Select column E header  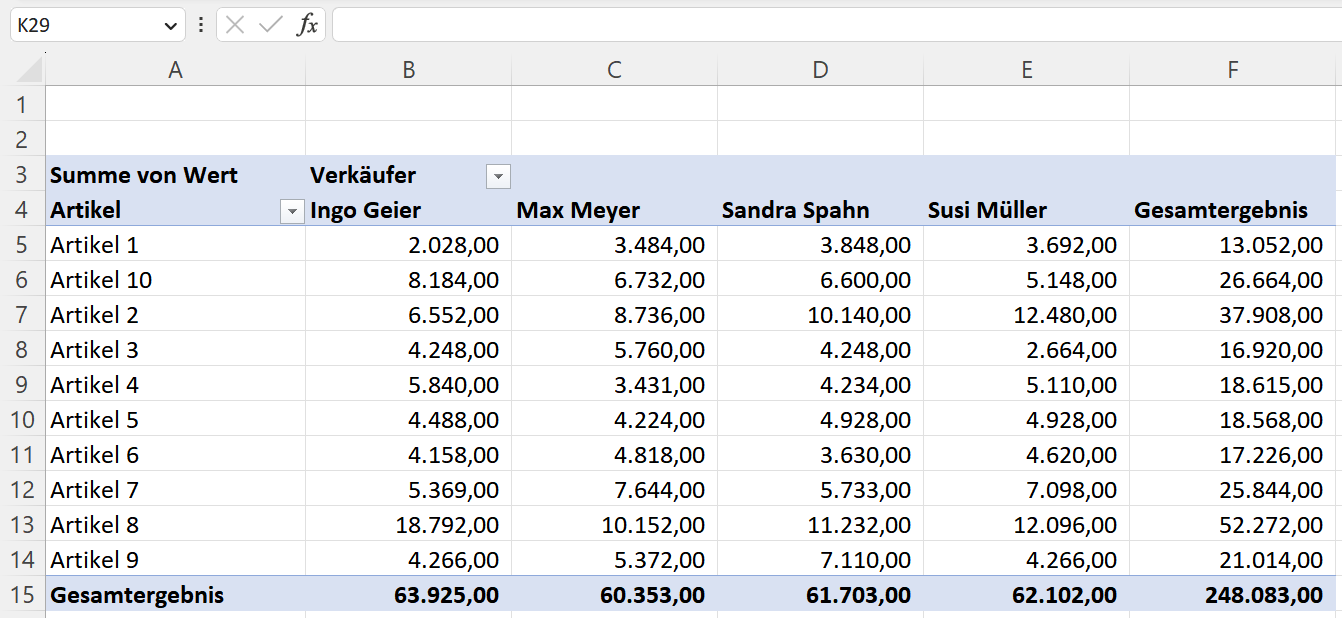1026,69
